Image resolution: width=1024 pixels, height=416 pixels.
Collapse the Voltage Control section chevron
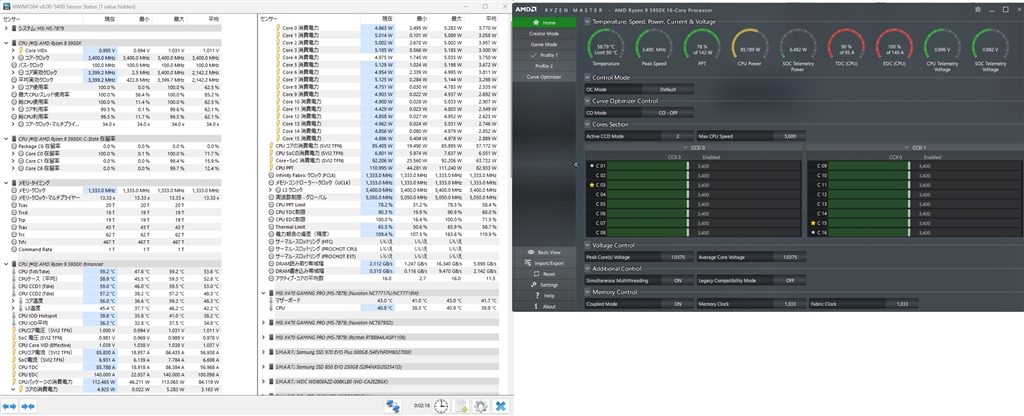tap(588, 245)
